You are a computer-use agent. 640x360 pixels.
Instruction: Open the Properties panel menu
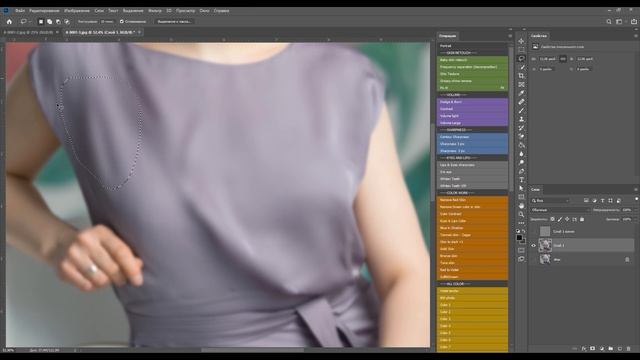coord(636,36)
